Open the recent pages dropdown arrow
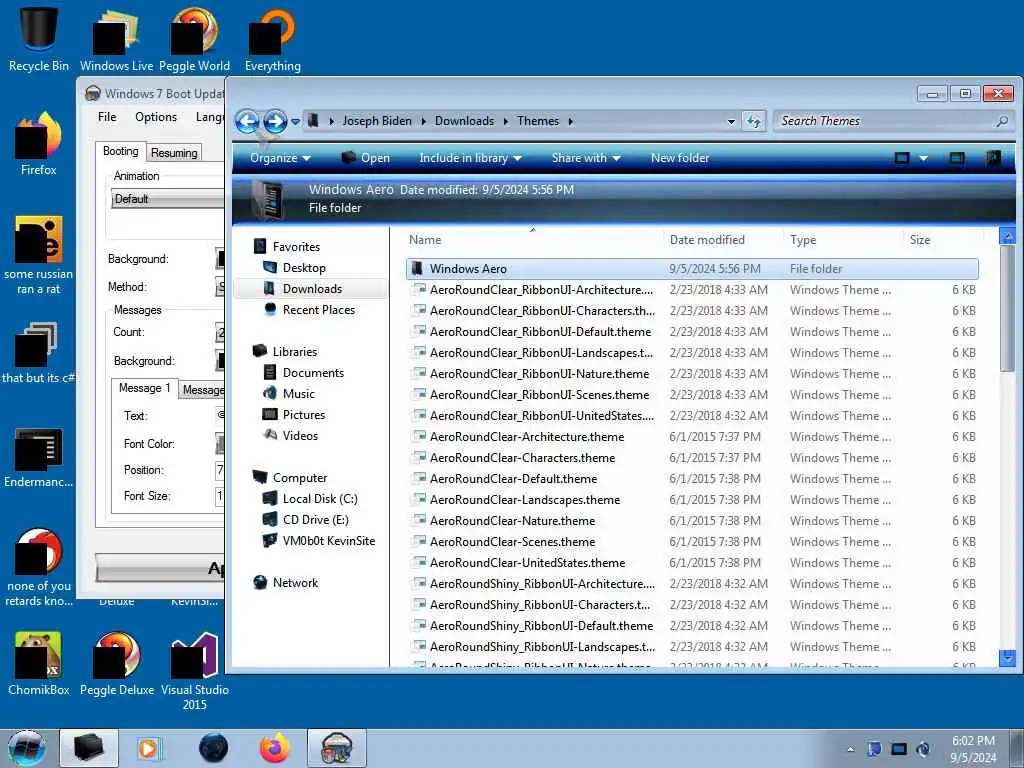The image size is (1024, 768). [295, 121]
